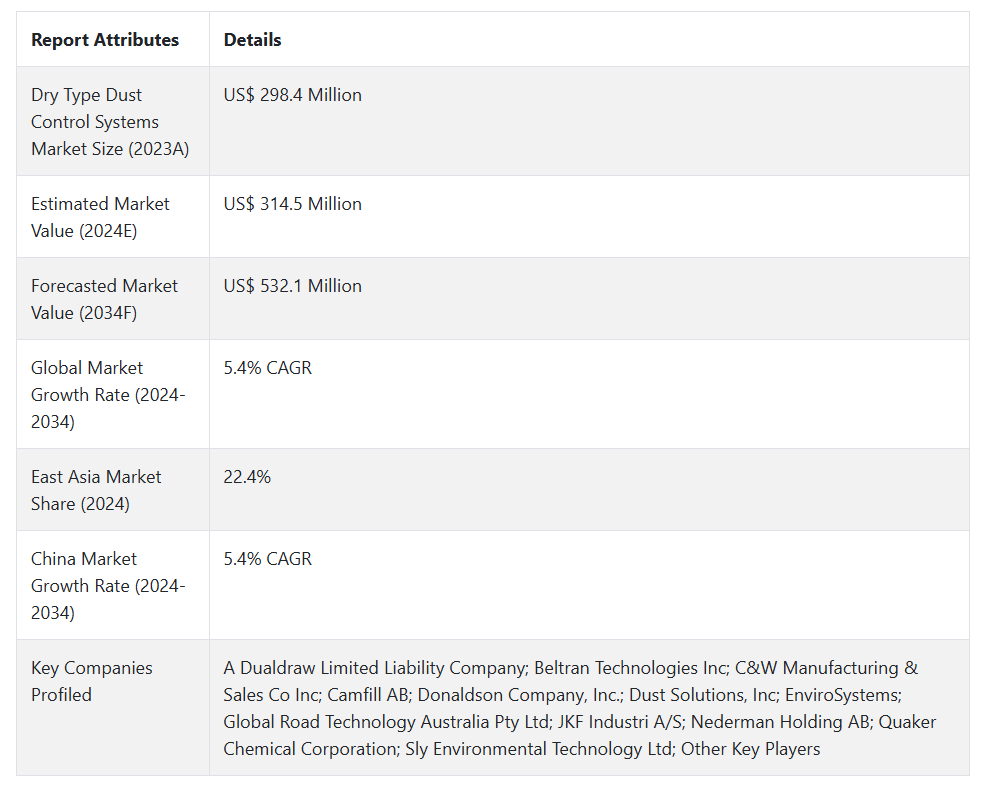Click the US$ 532.1 Million value
The width and height of the screenshot is (984, 788).
[293, 286]
